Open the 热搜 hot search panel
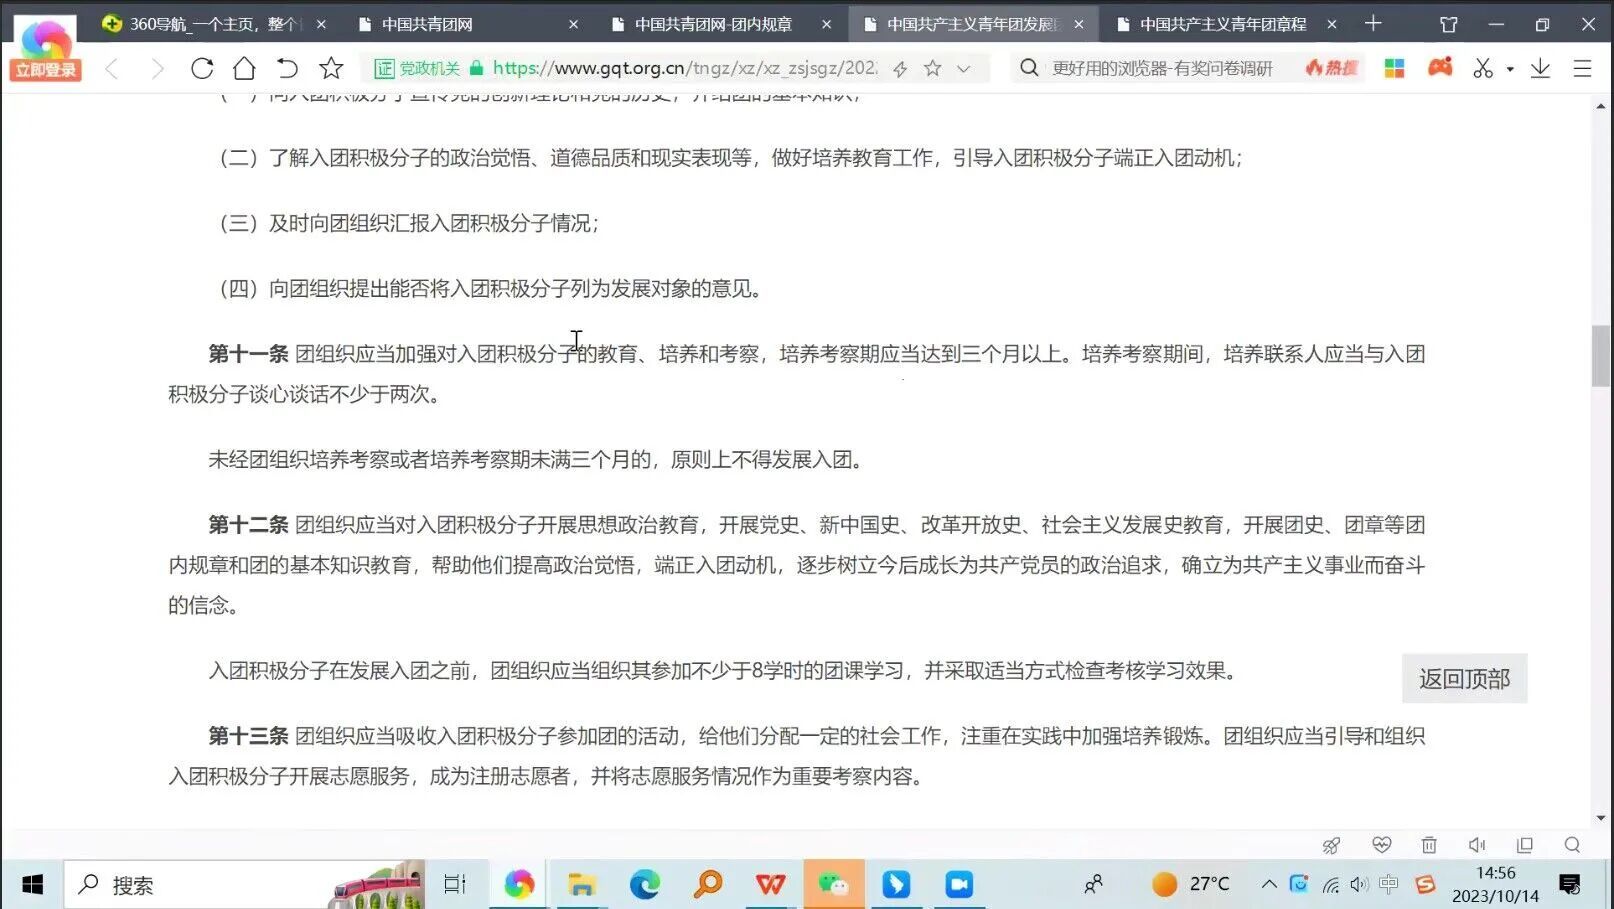Viewport: 1614px width, 909px height. pos(1330,68)
